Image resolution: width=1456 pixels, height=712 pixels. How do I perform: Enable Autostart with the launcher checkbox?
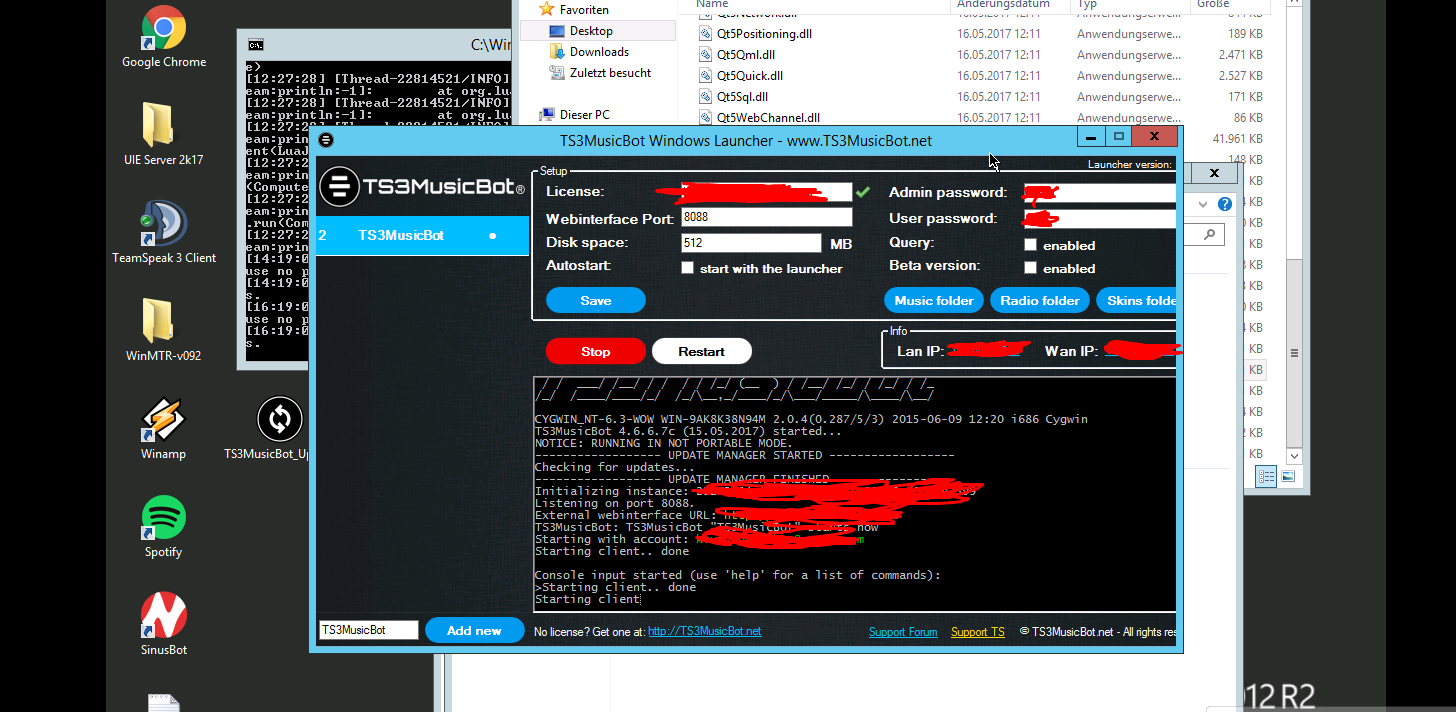pyautogui.click(x=687, y=268)
